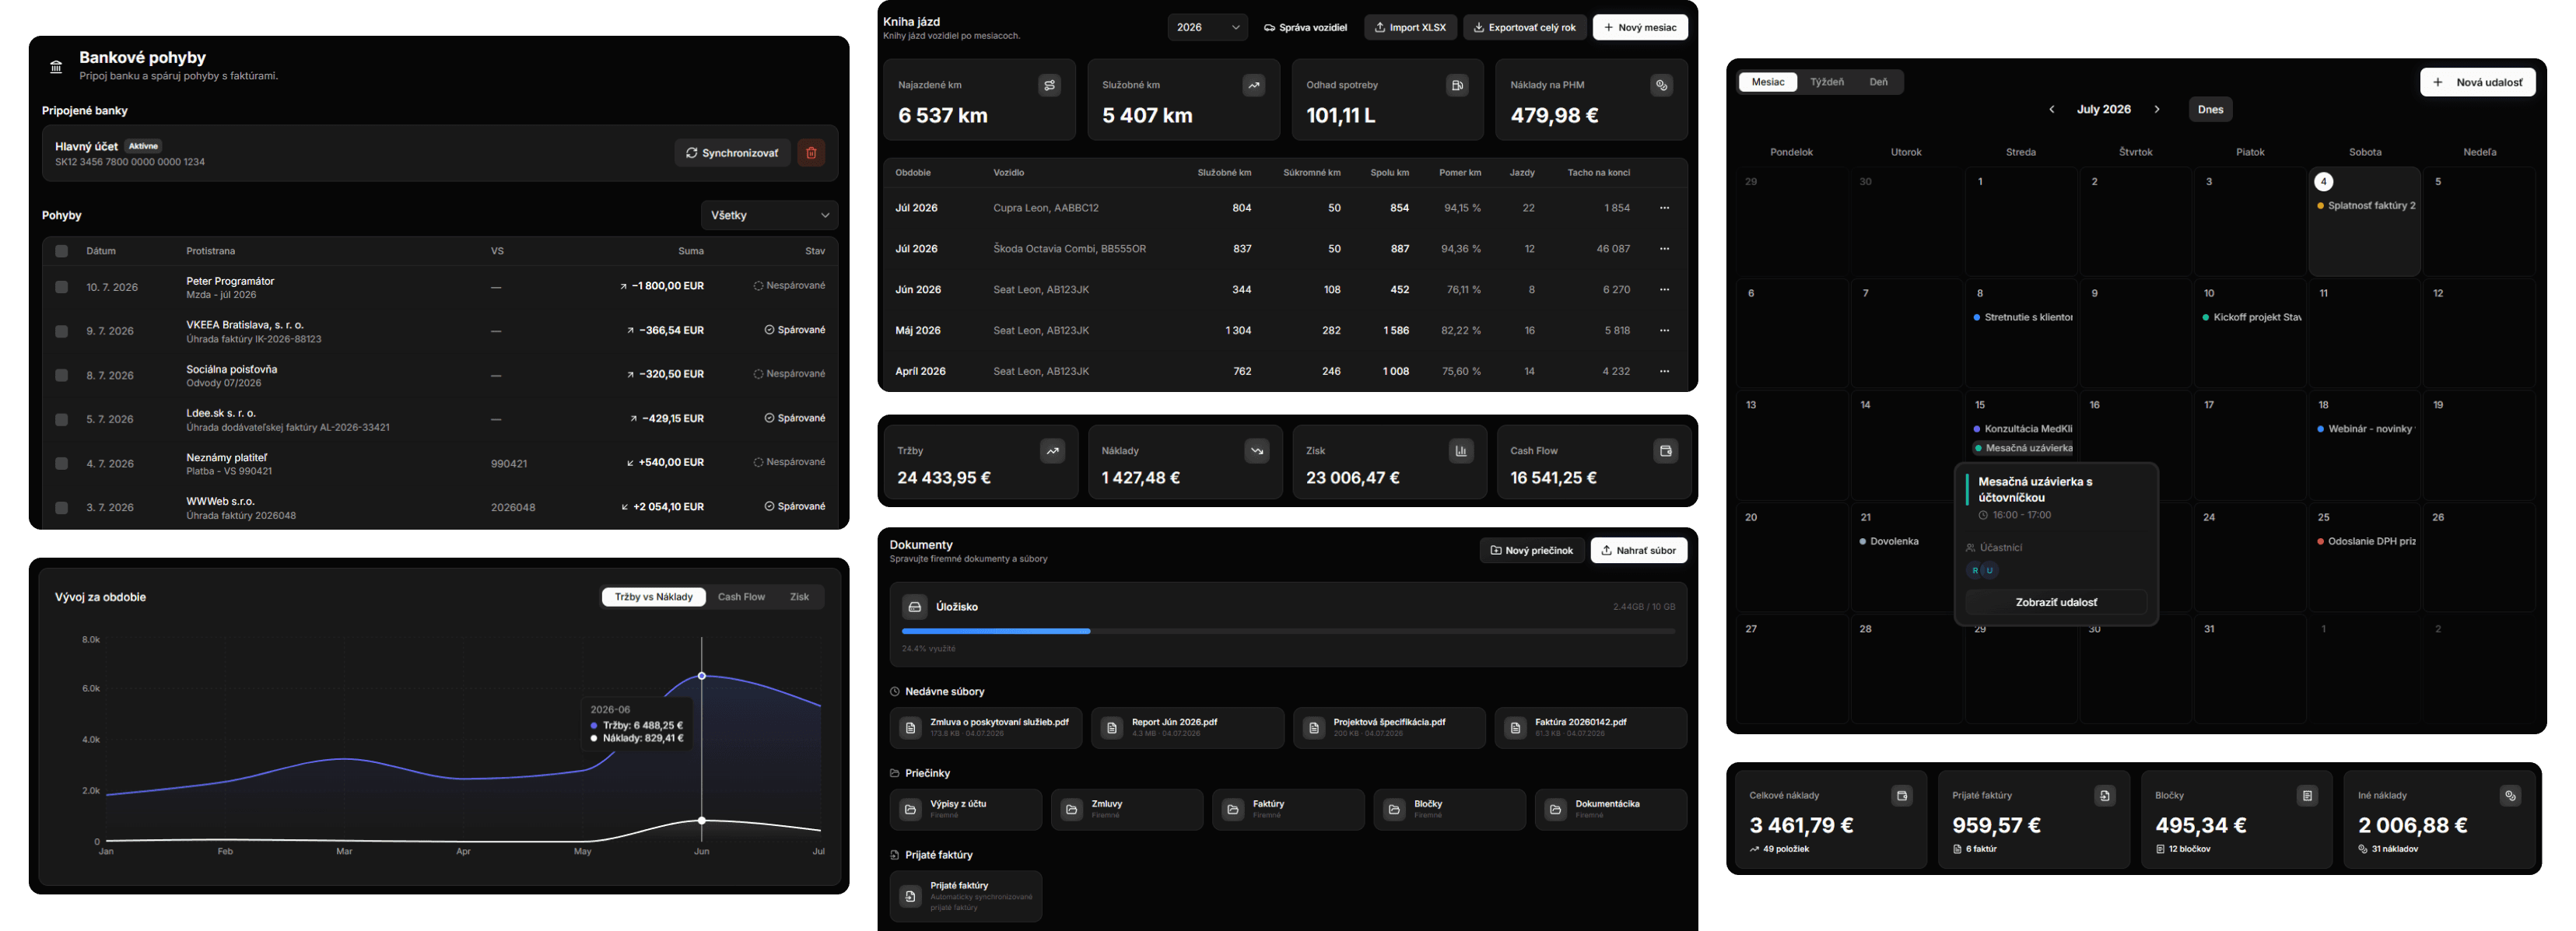Image resolution: width=2576 pixels, height=931 pixels.
Task: Click the Cash Flow wallet icon
Action: 1665,451
